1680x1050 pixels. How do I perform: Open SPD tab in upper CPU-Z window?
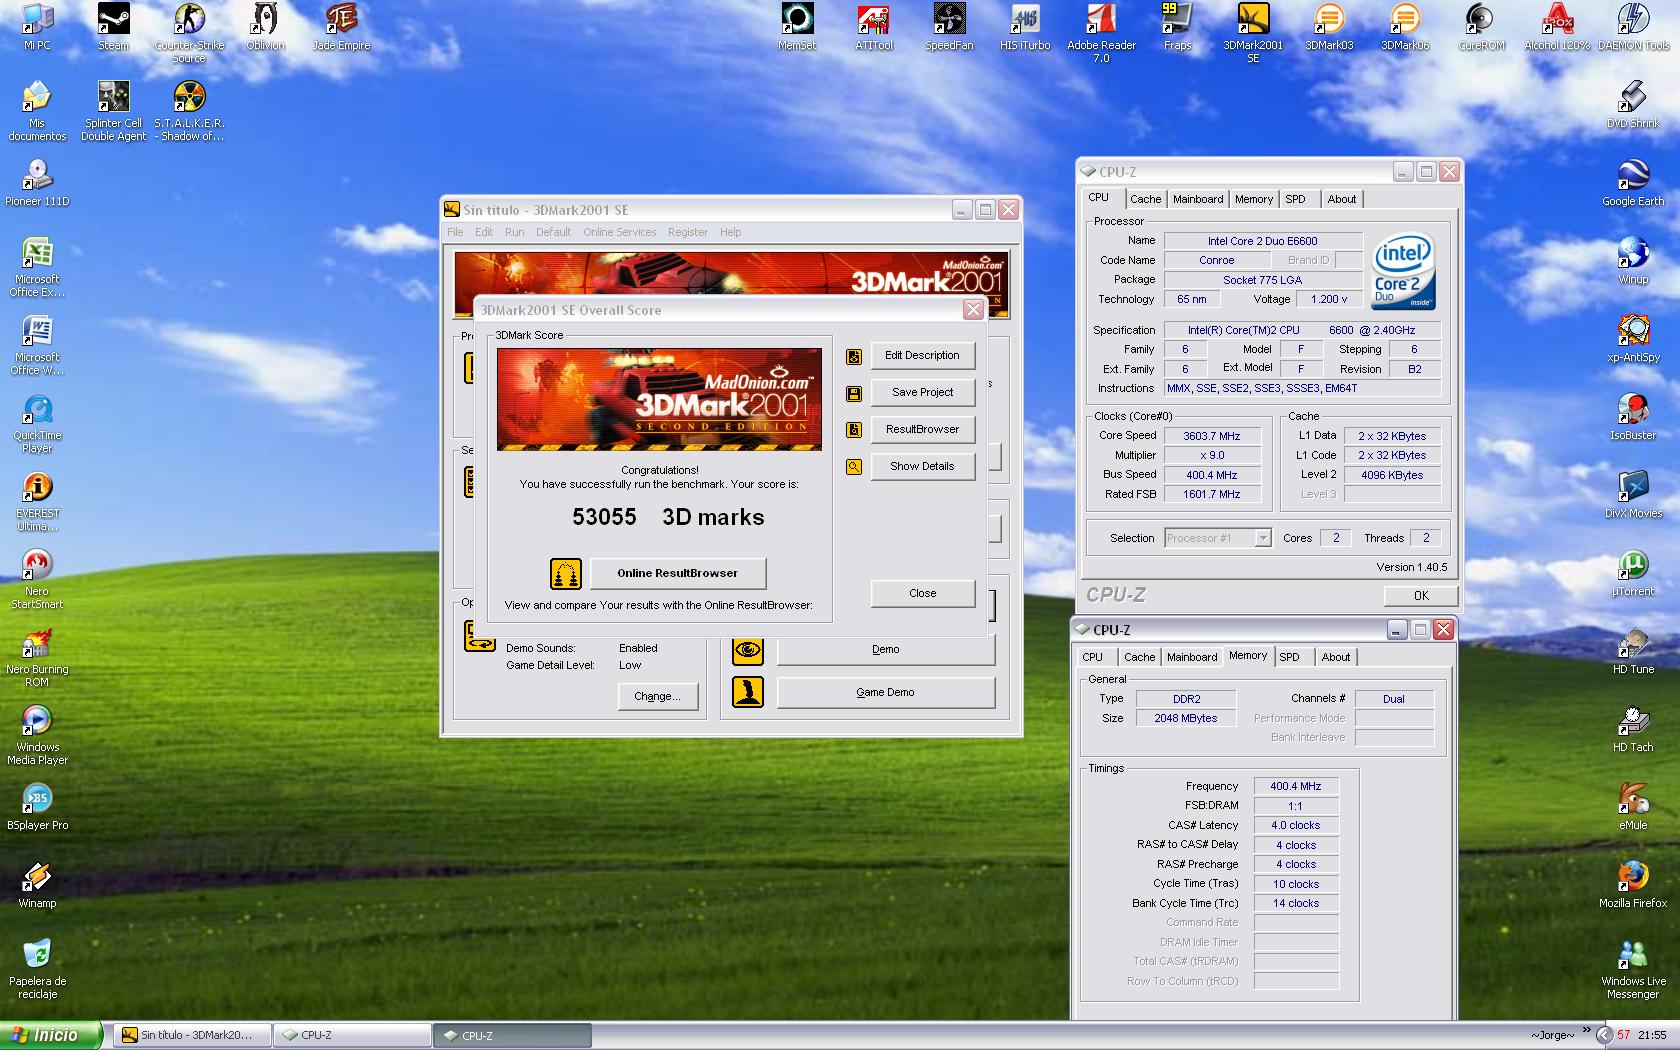(x=1295, y=199)
